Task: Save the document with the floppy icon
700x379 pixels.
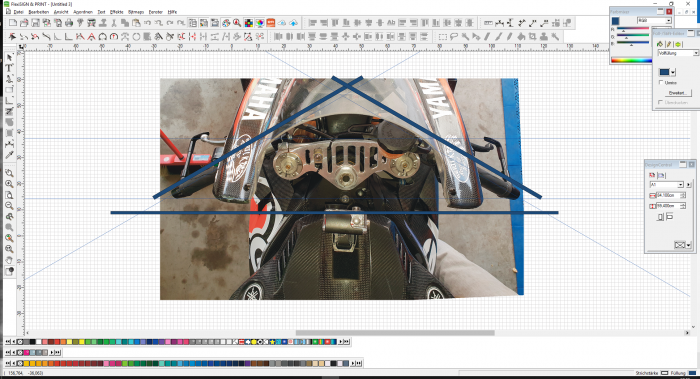Action: (x=35, y=23)
